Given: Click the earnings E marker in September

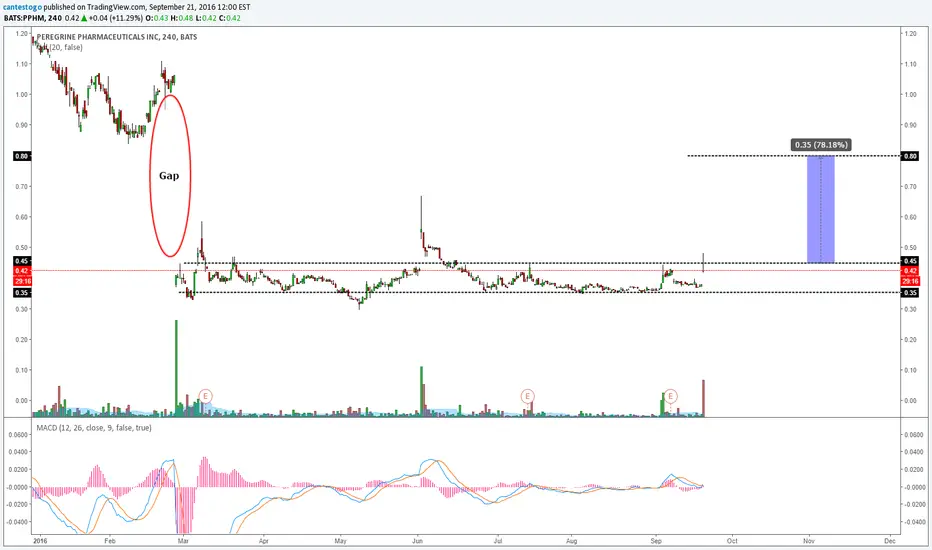Looking at the screenshot, I should pos(670,396).
